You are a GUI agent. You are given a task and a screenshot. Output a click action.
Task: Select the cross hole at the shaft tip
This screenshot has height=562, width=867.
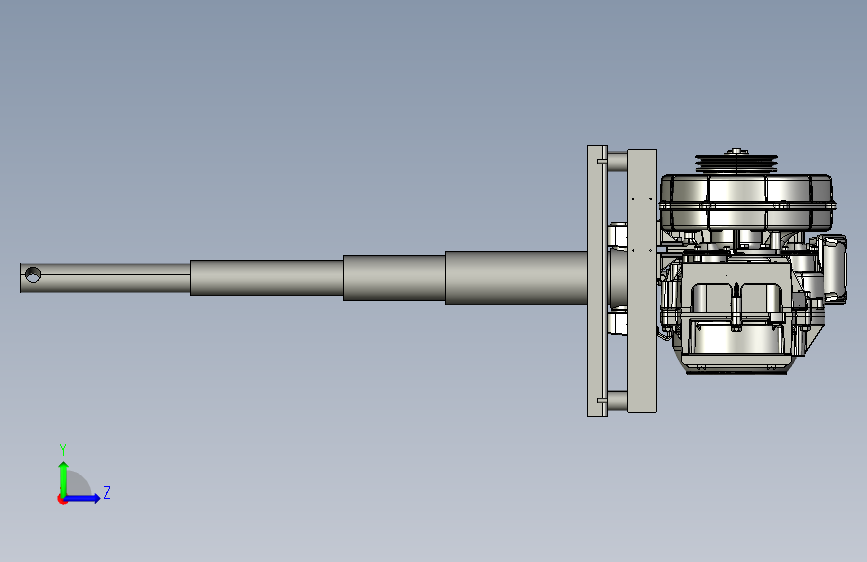coord(33,275)
